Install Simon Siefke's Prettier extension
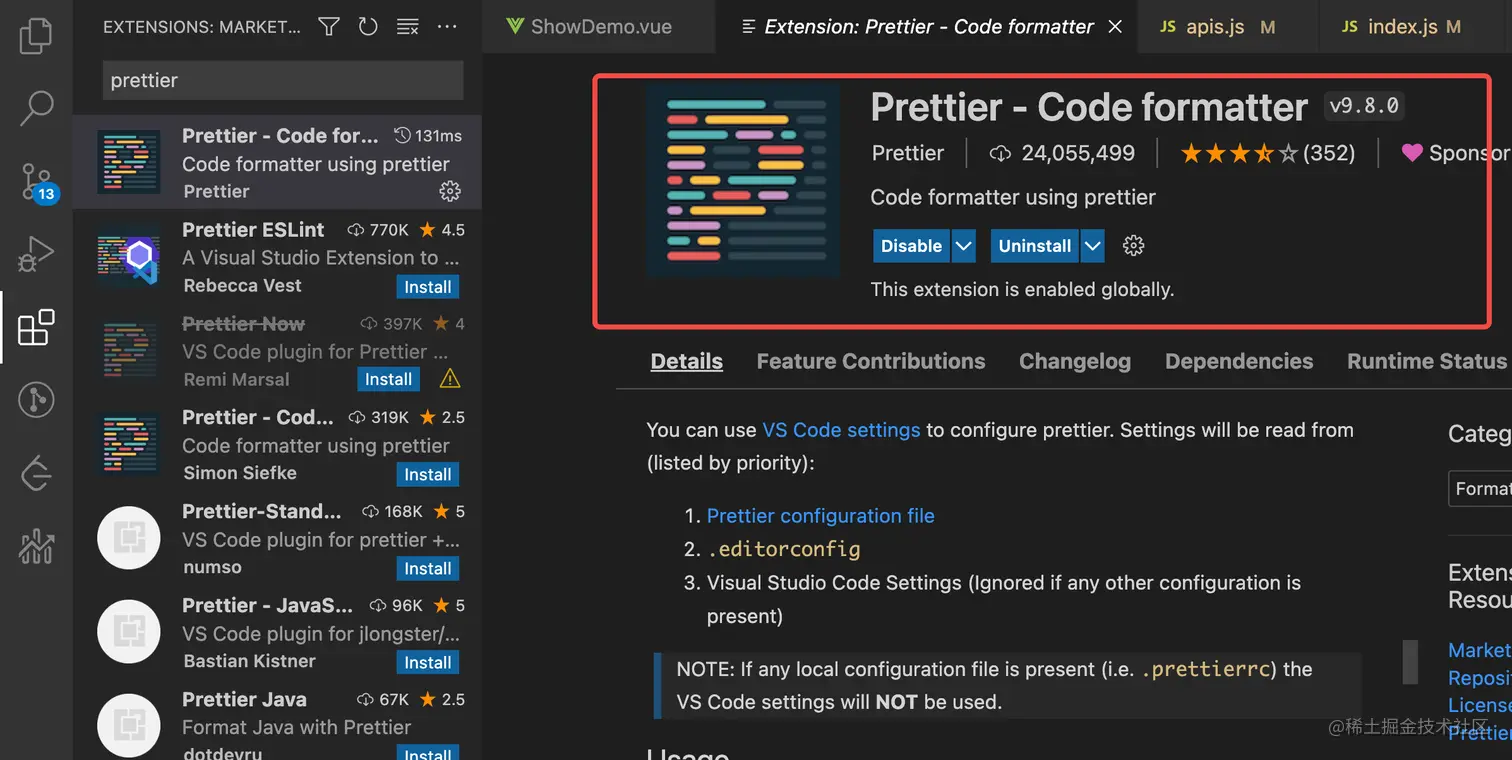 coord(428,475)
